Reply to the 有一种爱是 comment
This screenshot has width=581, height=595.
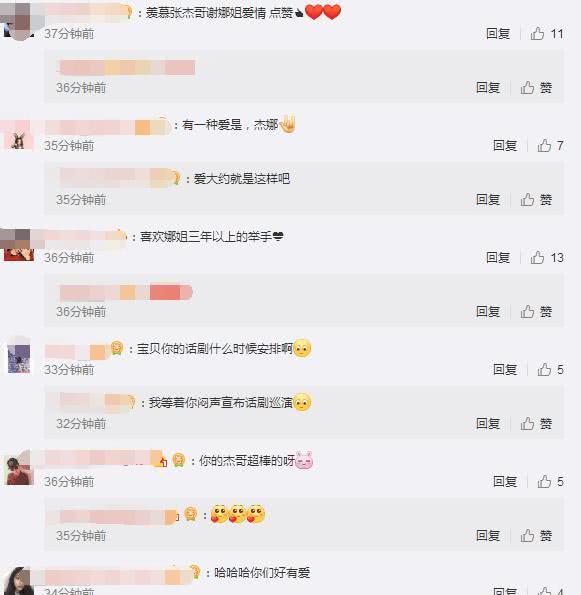coord(505,146)
